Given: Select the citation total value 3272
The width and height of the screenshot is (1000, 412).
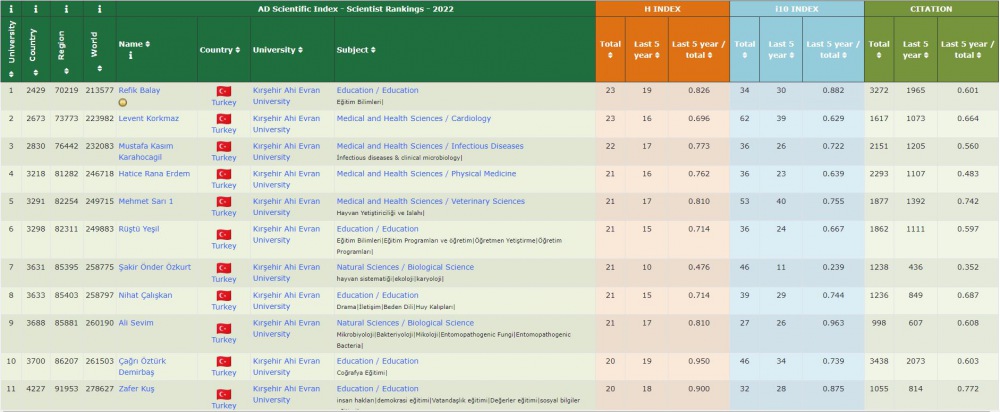Looking at the screenshot, I should pos(879,91).
